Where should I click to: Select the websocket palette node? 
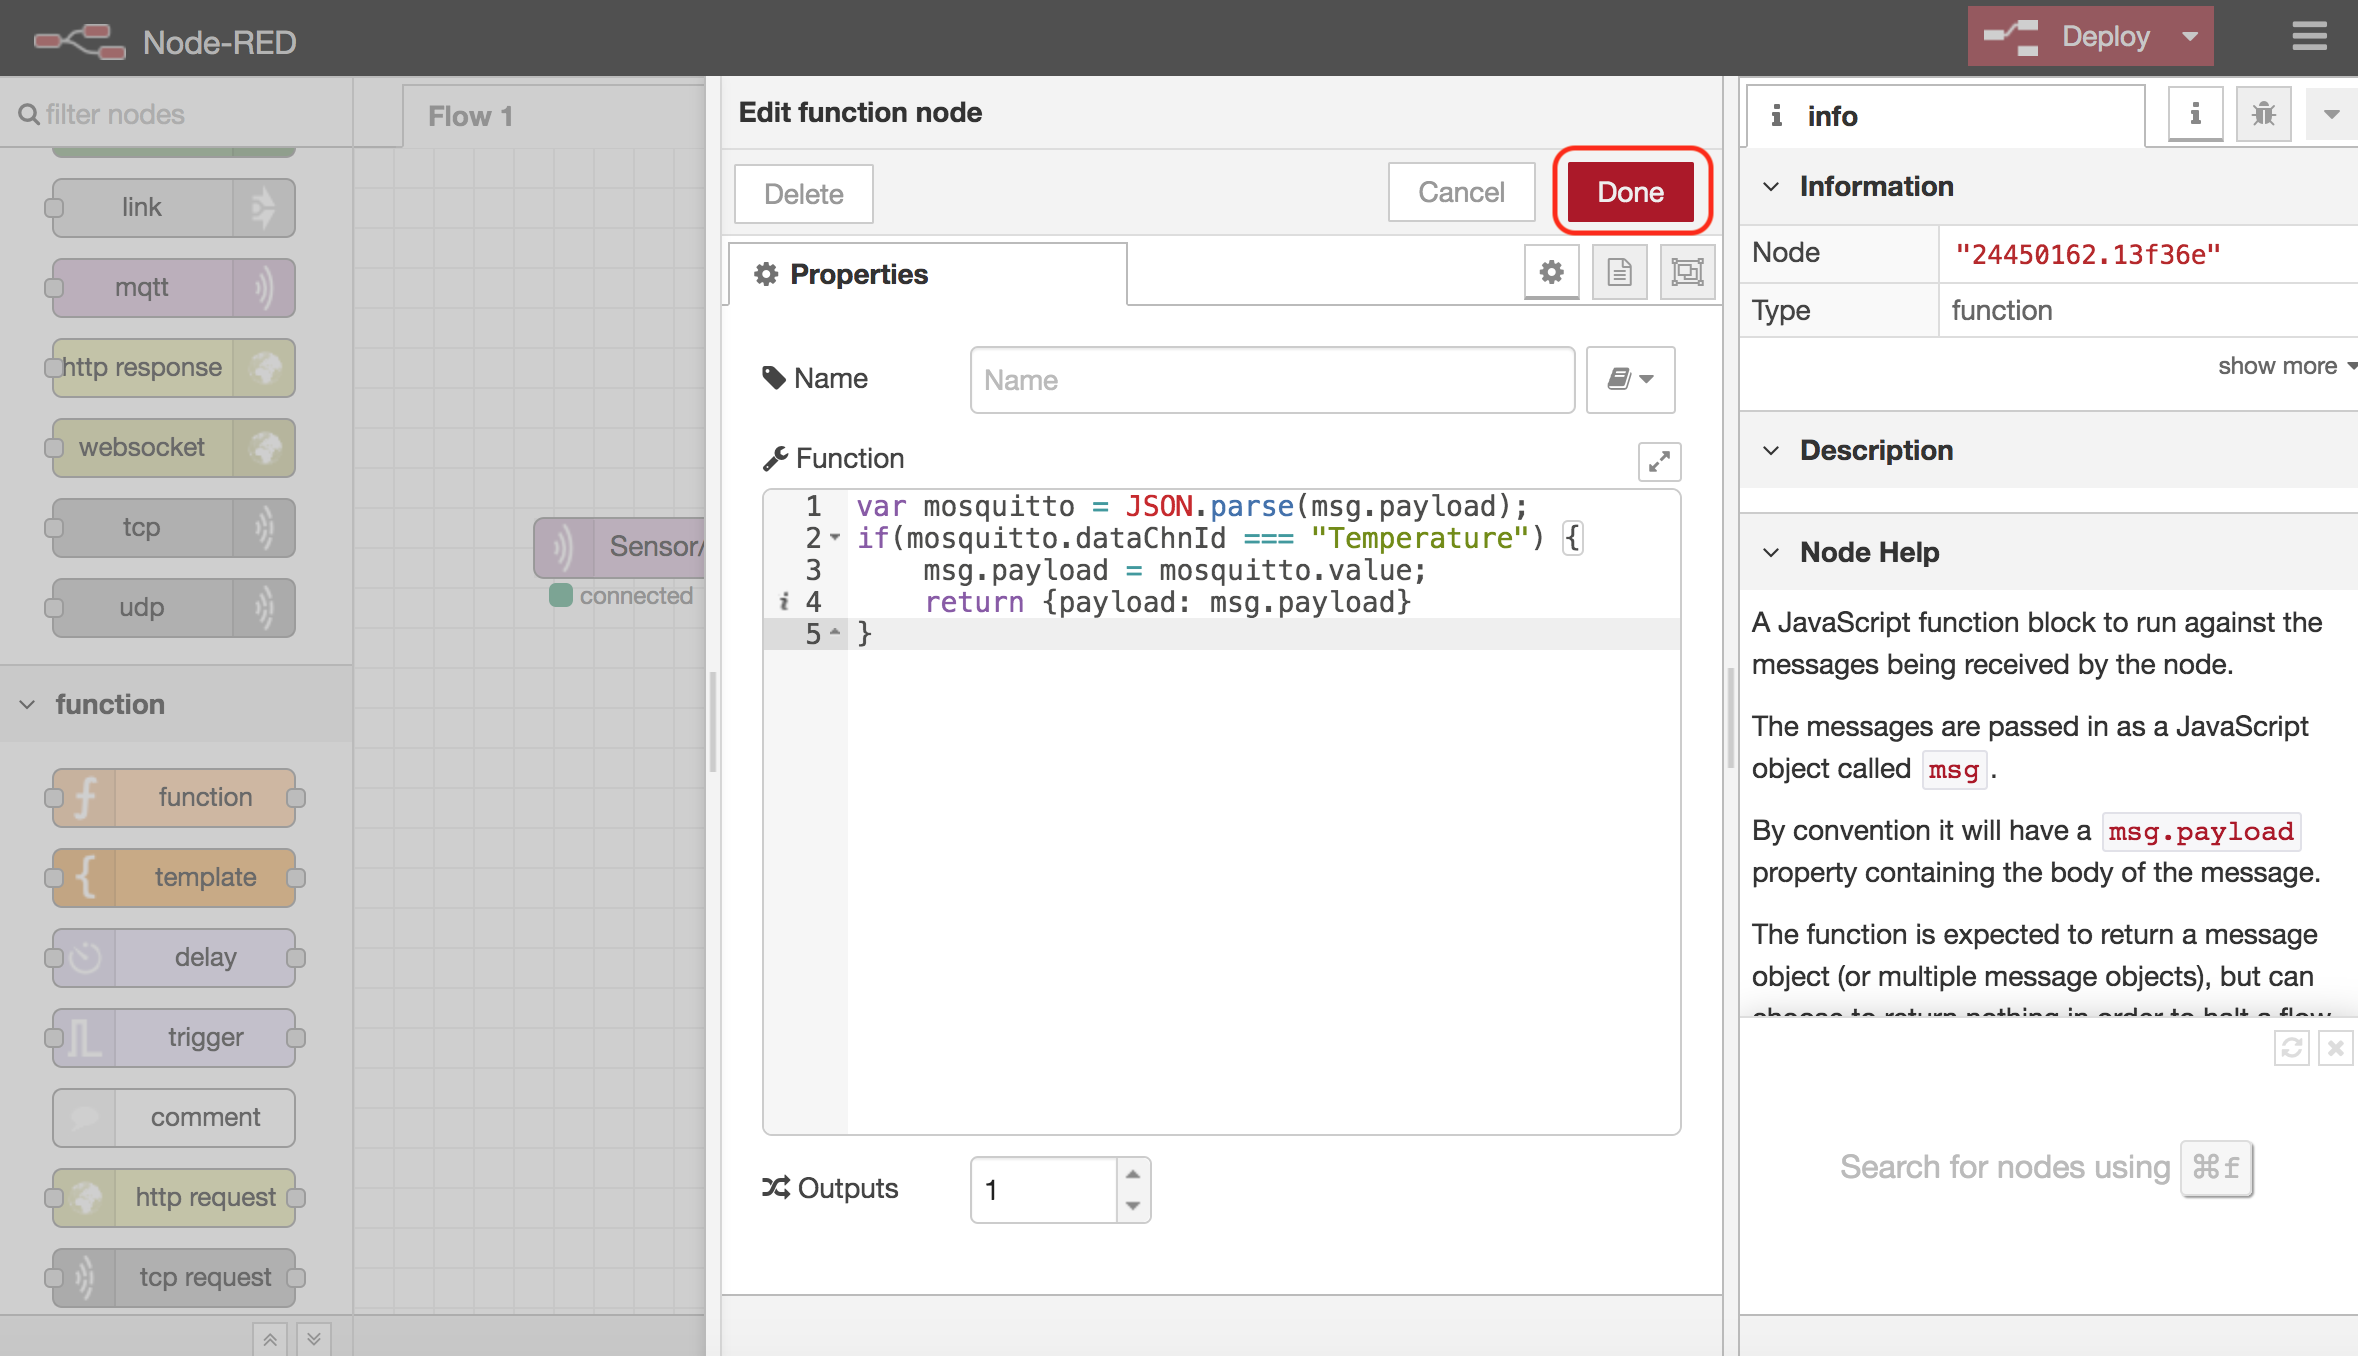coord(174,448)
